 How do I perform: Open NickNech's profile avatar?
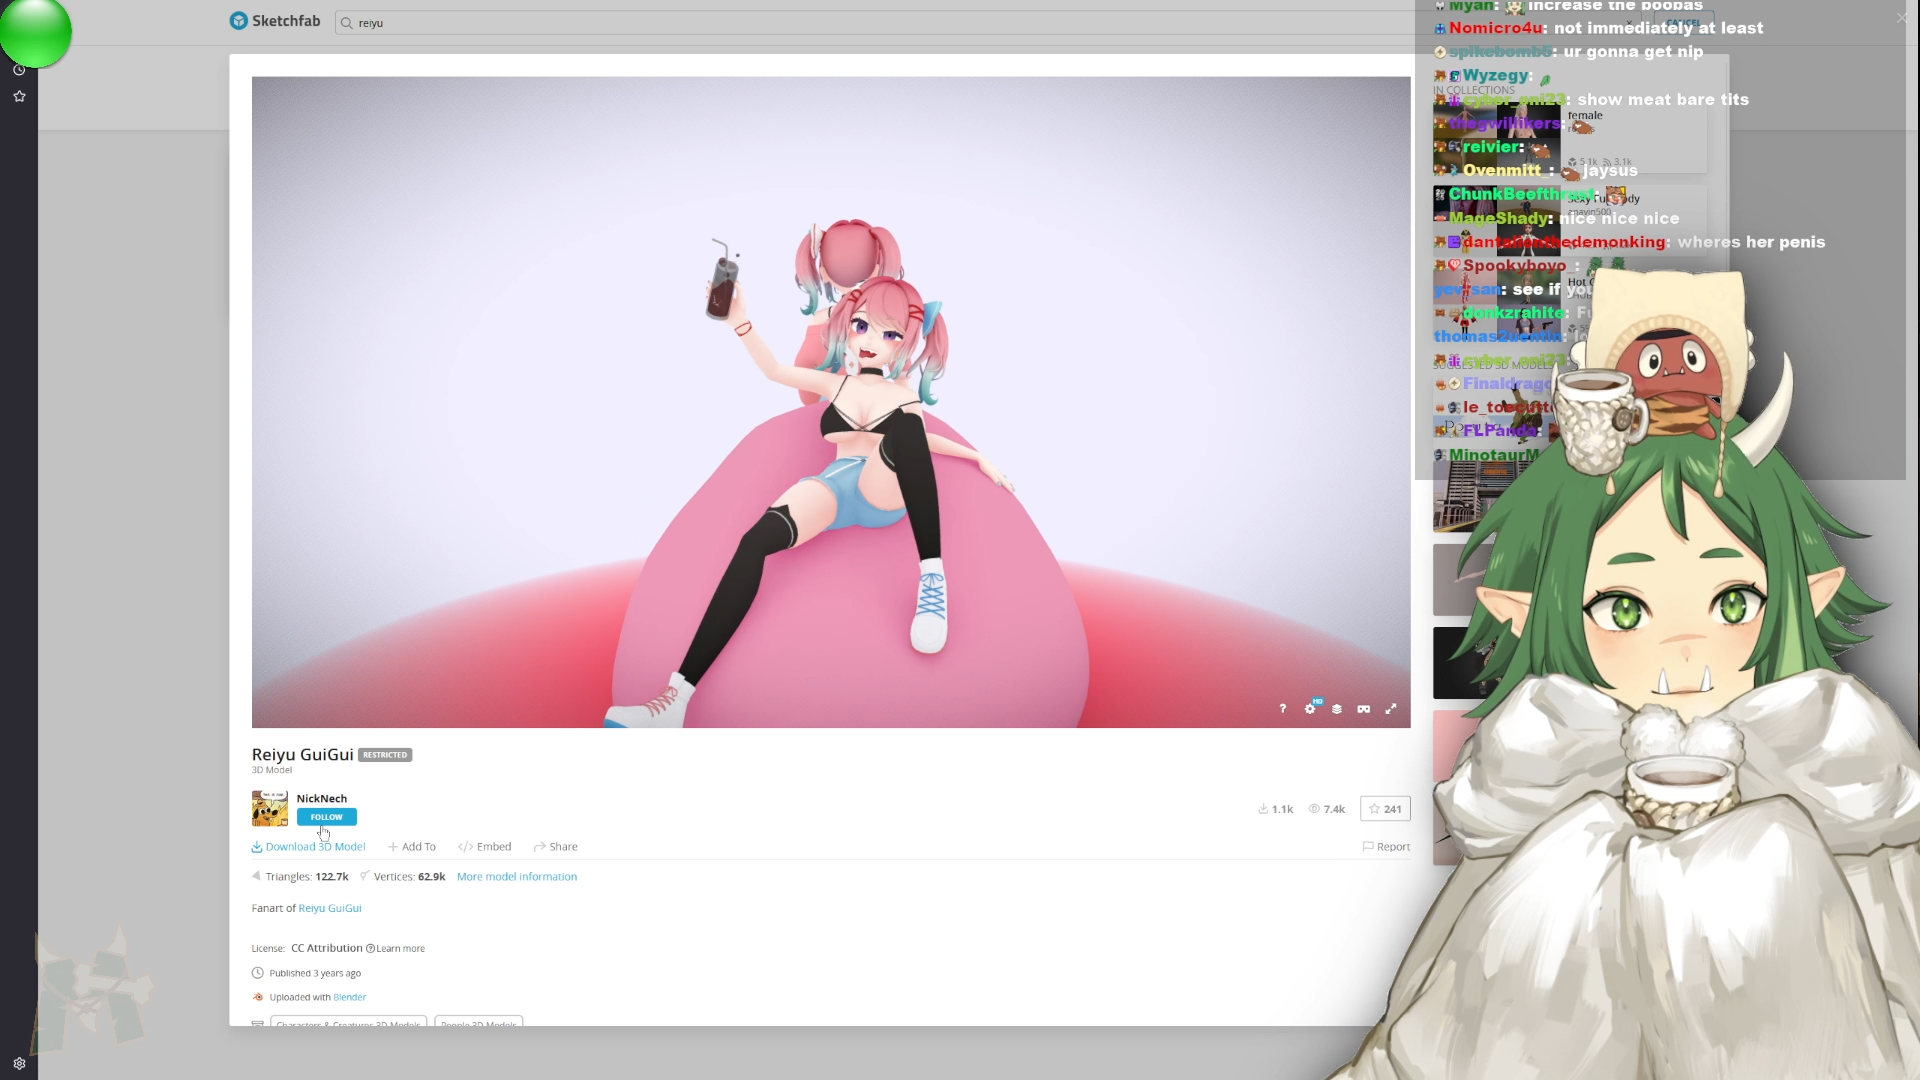(269, 809)
